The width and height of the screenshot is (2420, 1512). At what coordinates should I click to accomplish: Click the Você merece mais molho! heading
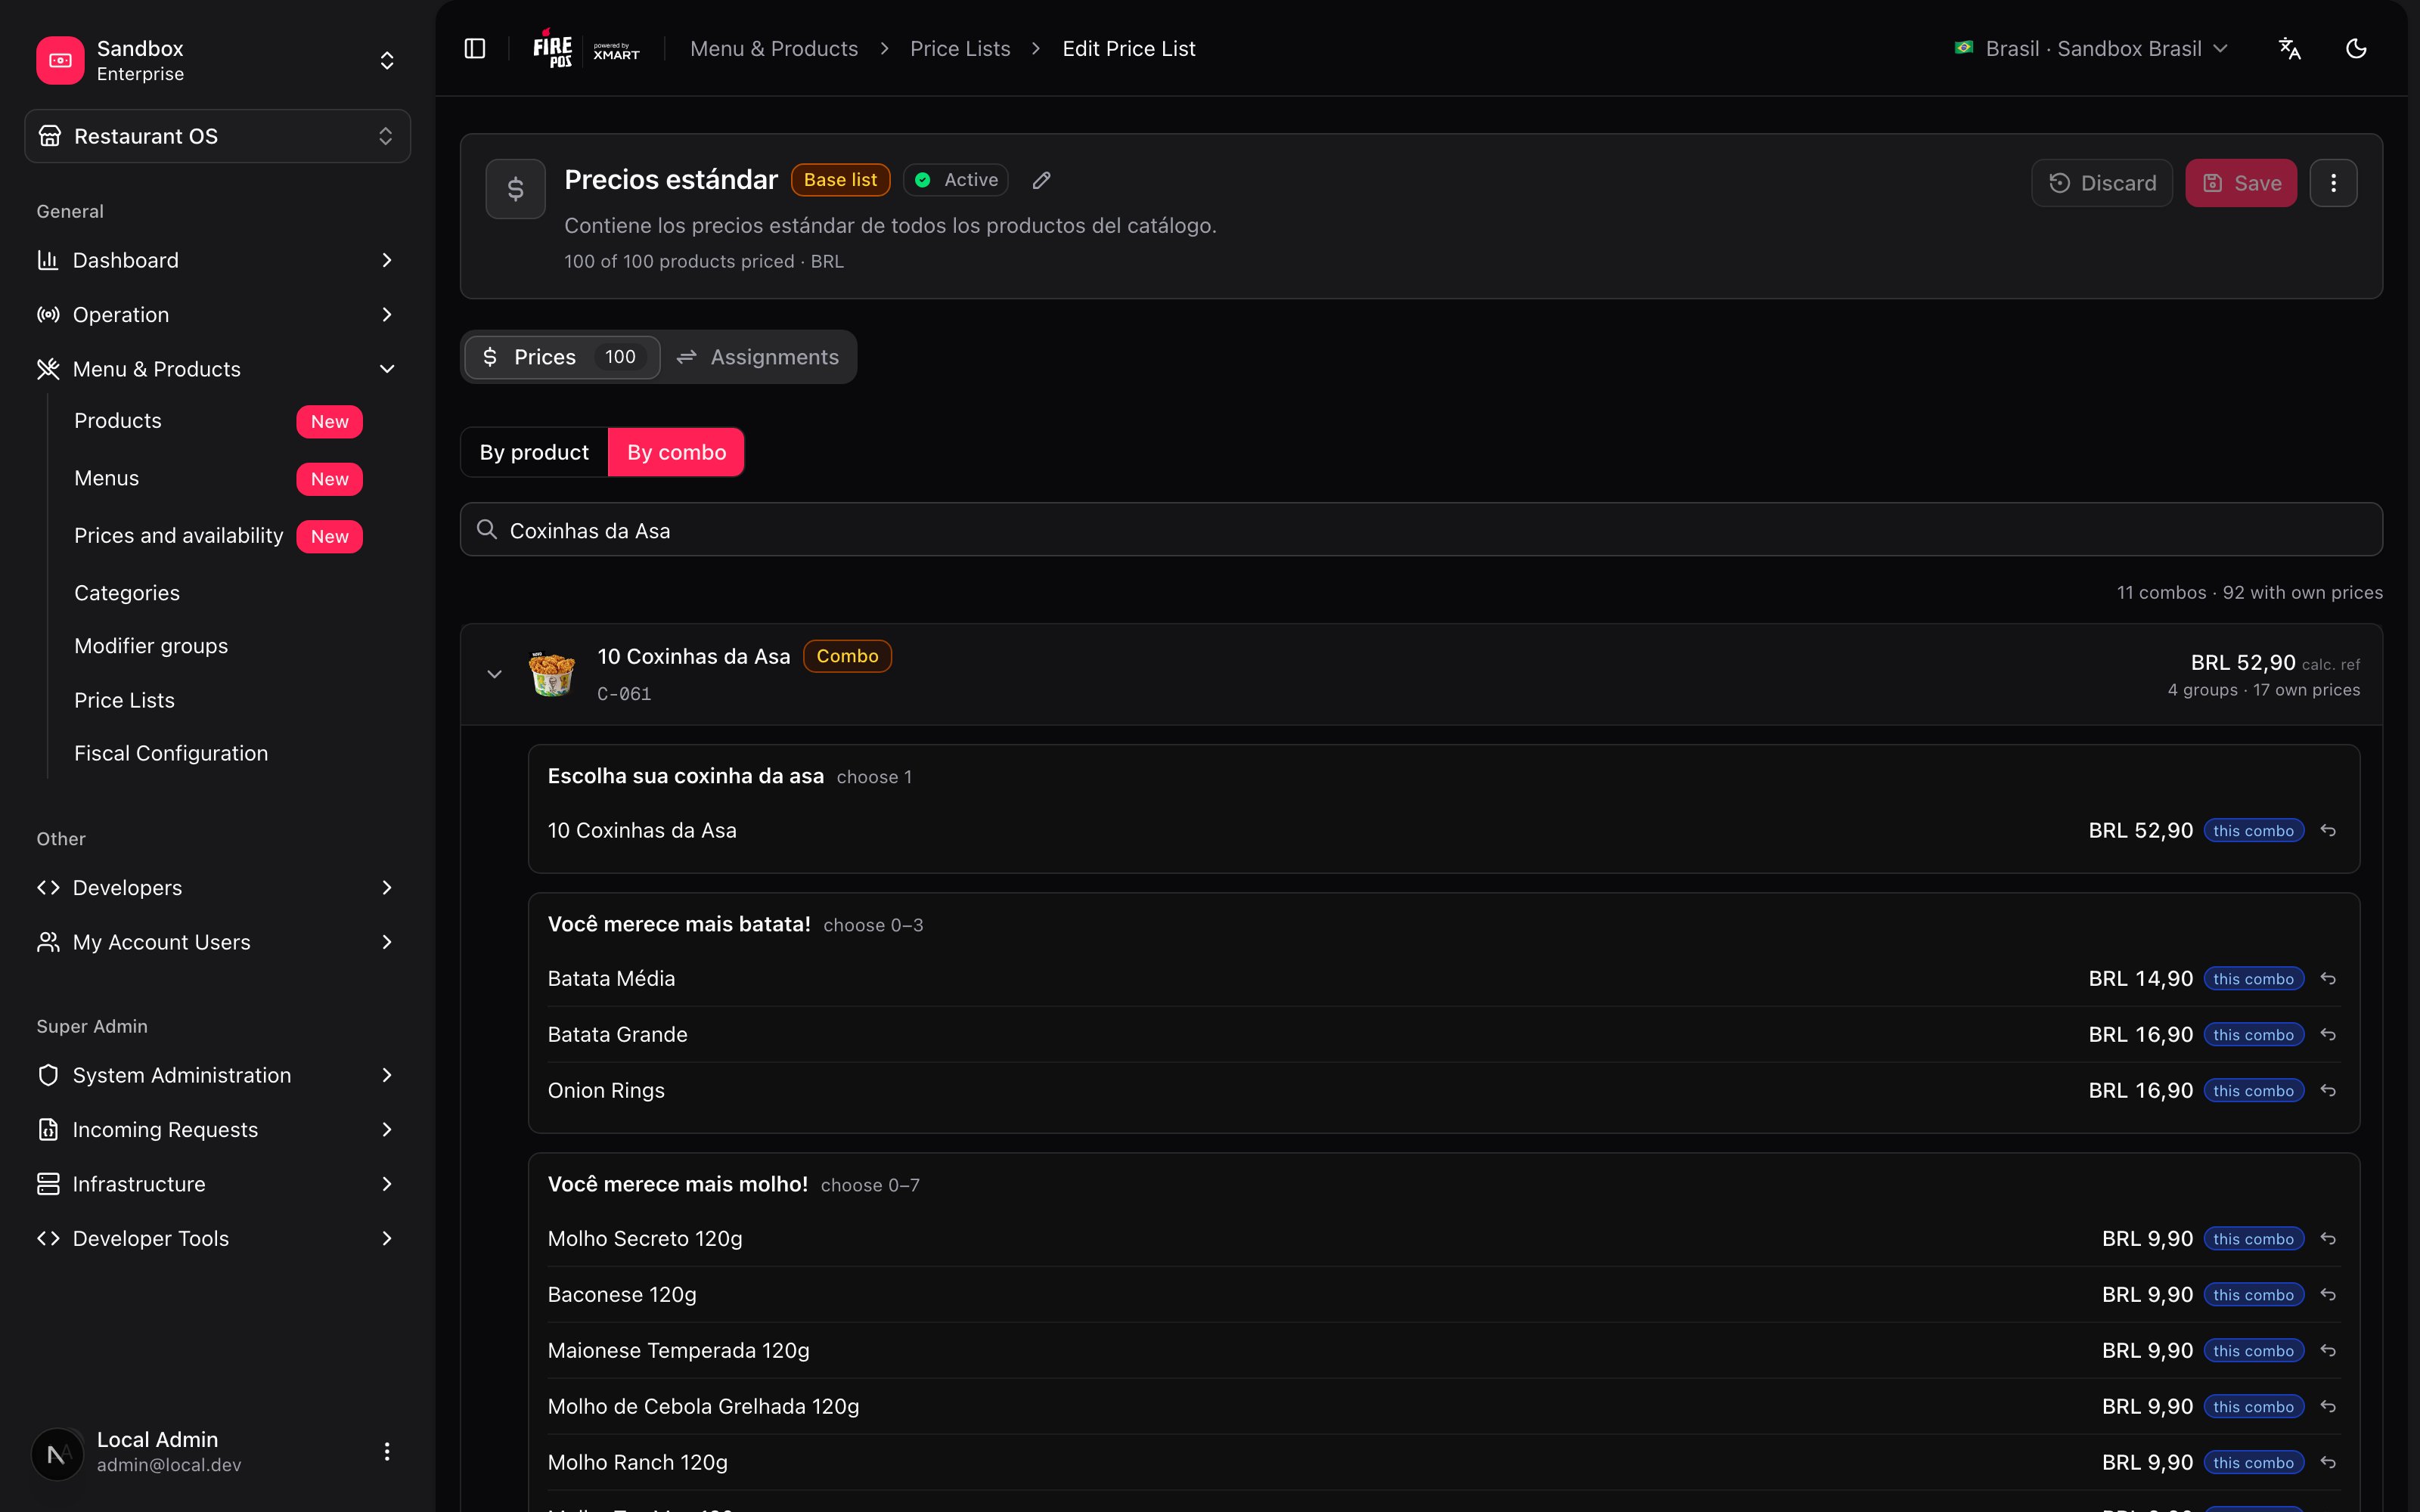tap(678, 1184)
